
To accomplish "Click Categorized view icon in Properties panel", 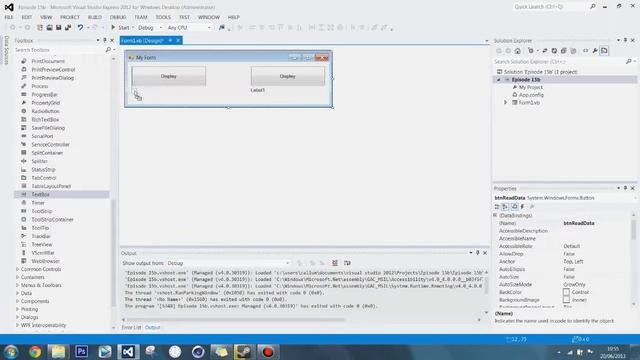I will point(497,207).
